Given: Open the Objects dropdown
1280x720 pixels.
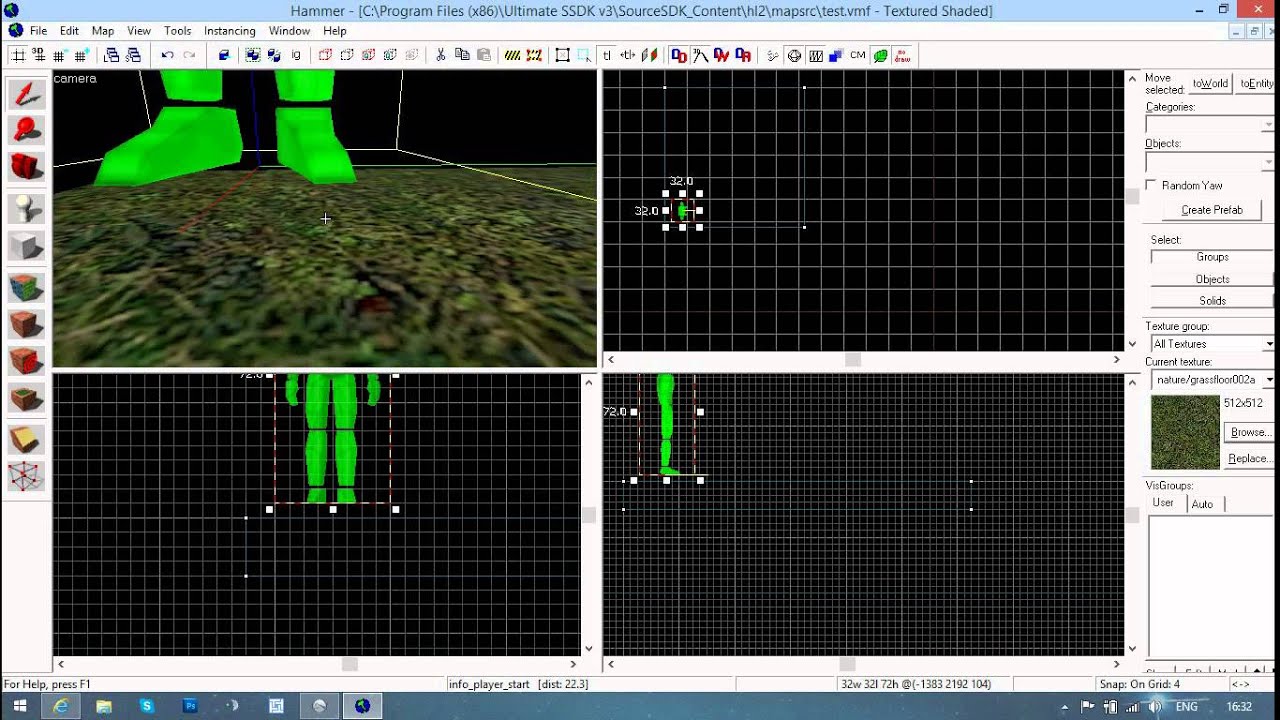Looking at the screenshot, I should (1210, 162).
